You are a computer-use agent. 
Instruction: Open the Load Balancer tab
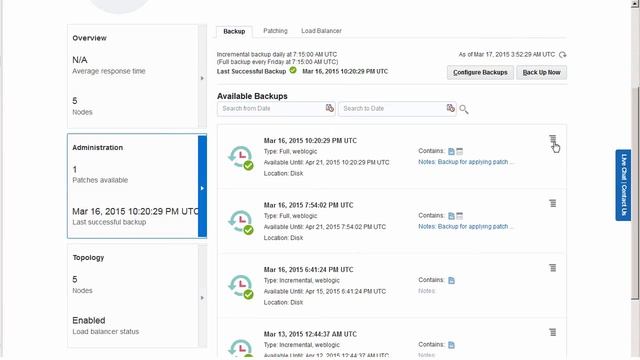tap(321, 31)
